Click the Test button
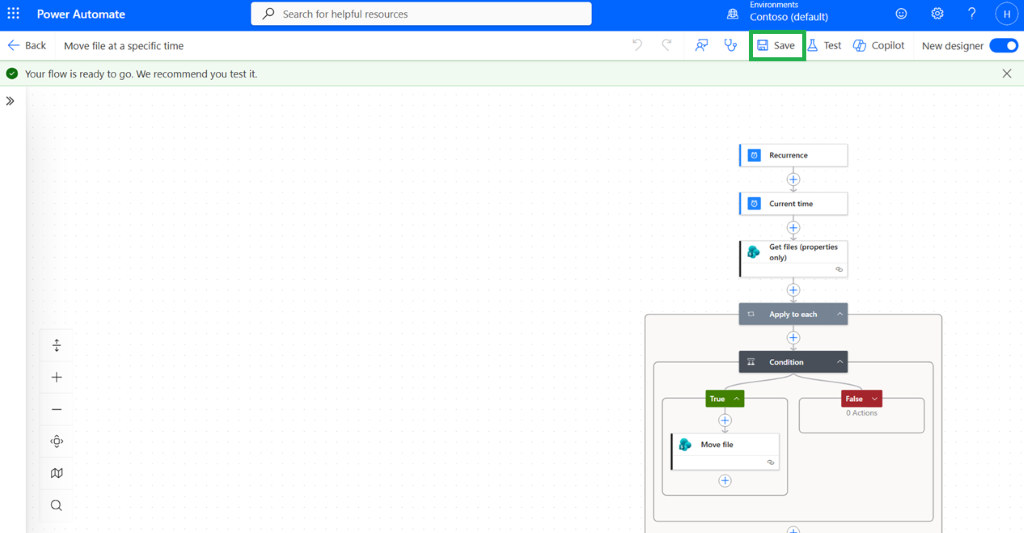Image resolution: width=1024 pixels, height=533 pixels. tap(824, 46)
